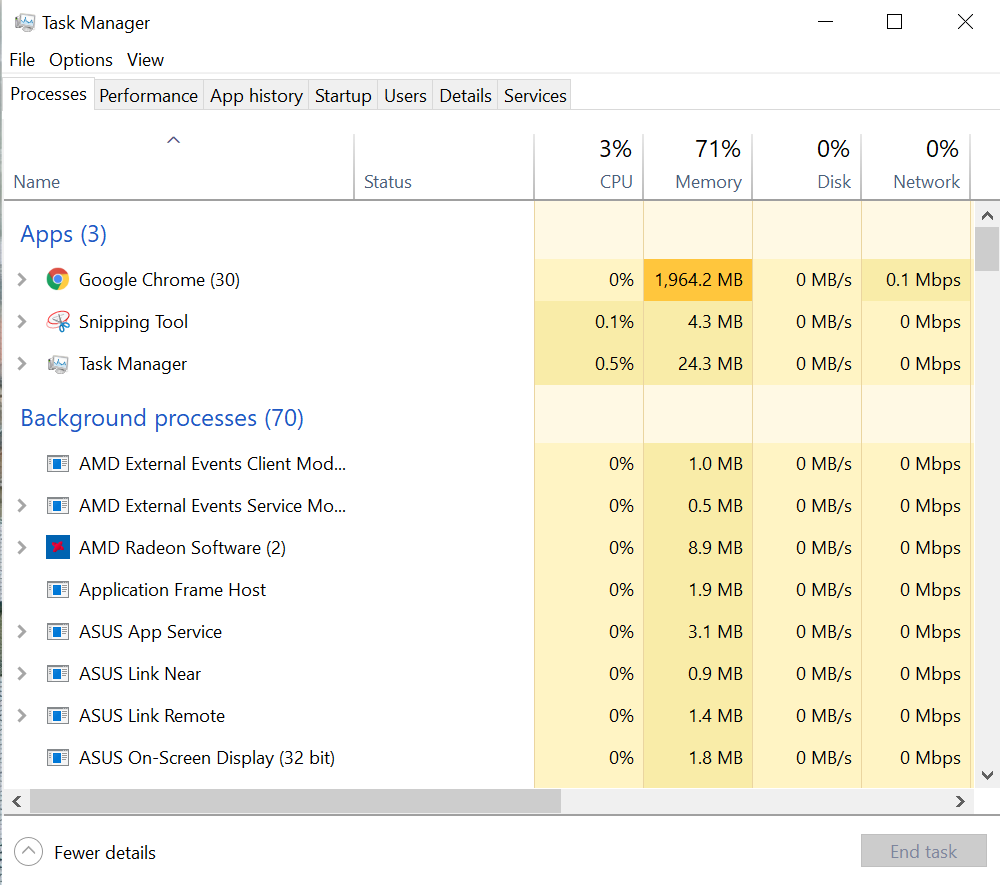This screenshot has height=885, width=1000.
Task: Open the Startup tab
Action: [343, 96]
